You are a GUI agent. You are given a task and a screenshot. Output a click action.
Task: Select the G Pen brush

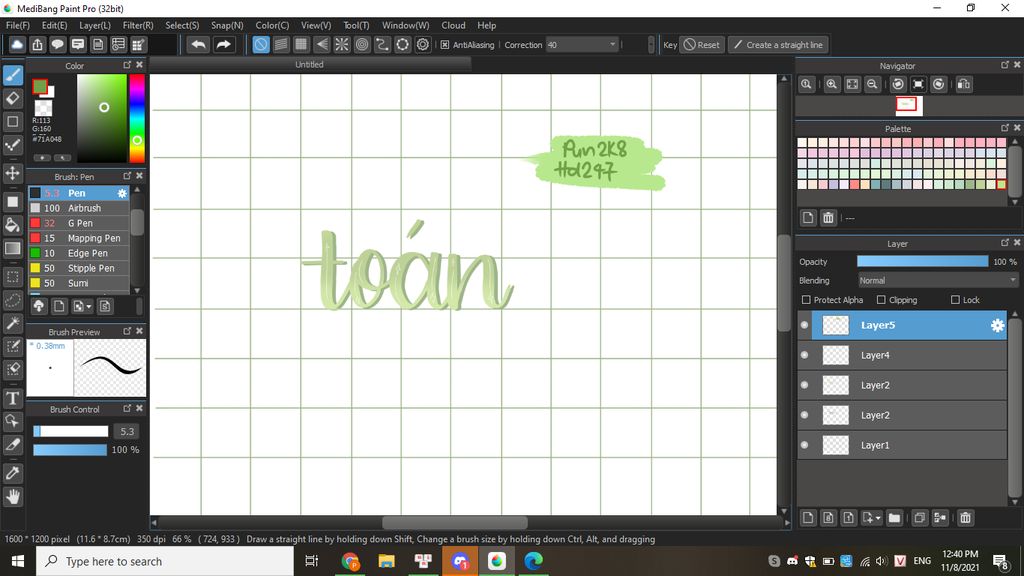78,223
